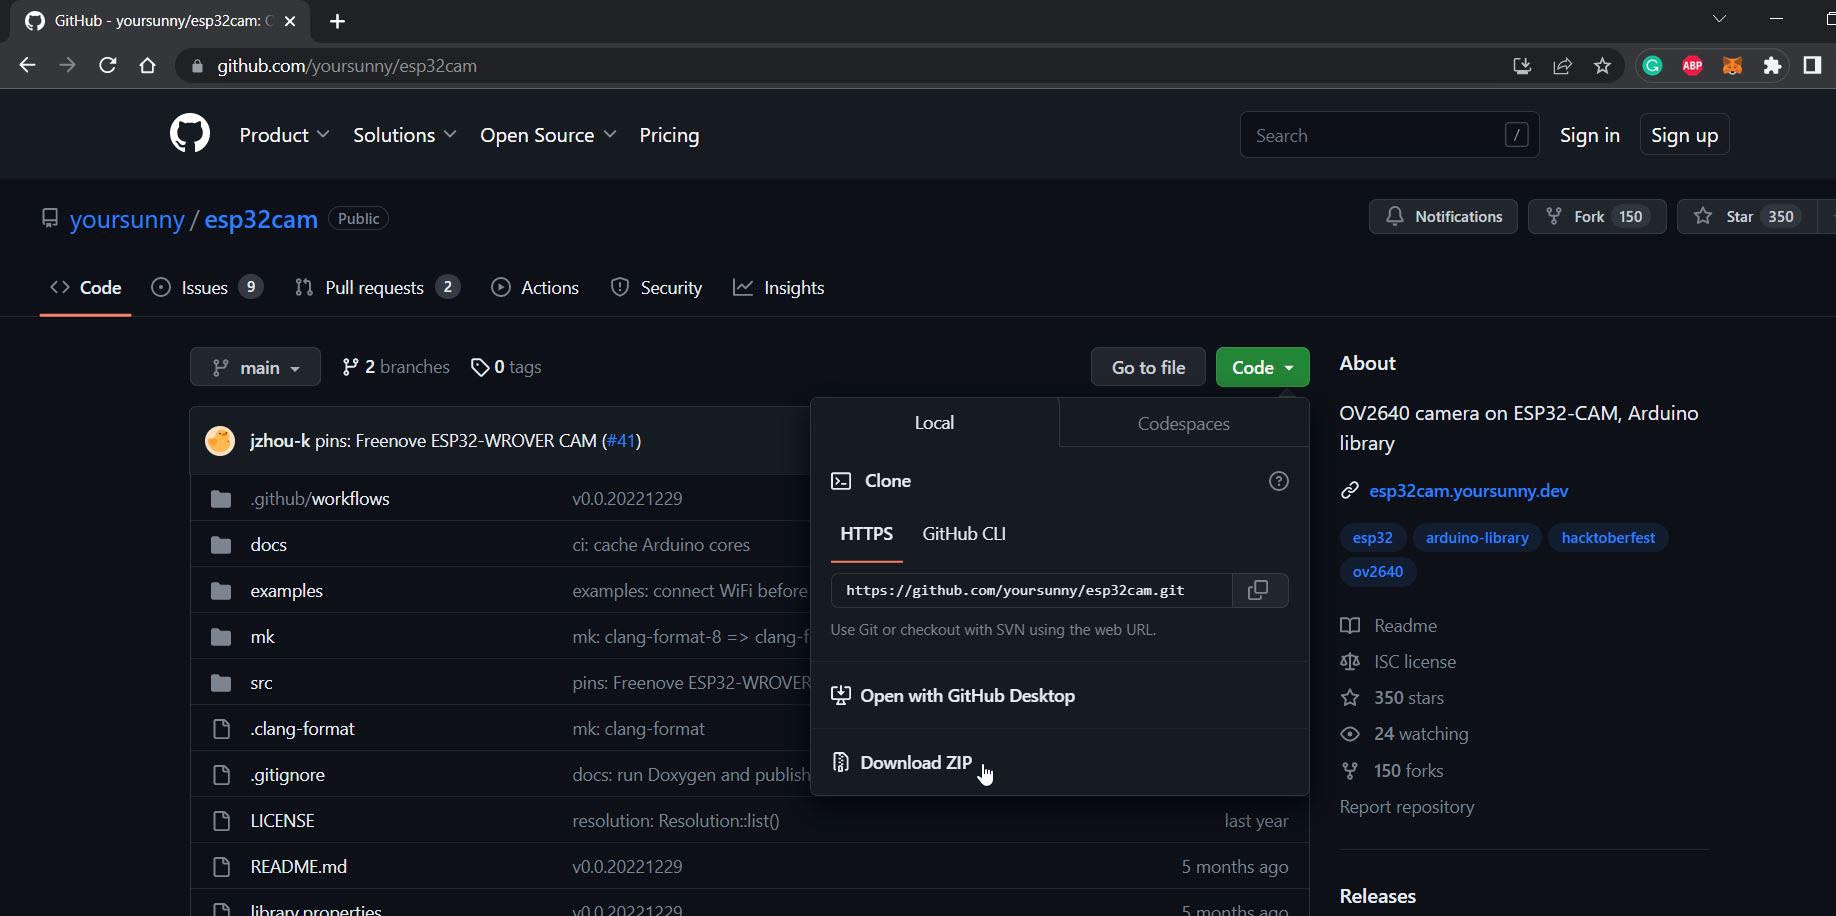Viewport: 1836px width, 916px height.
Task: Toggle the green Code dropdown button
Action: [1262, 367]
